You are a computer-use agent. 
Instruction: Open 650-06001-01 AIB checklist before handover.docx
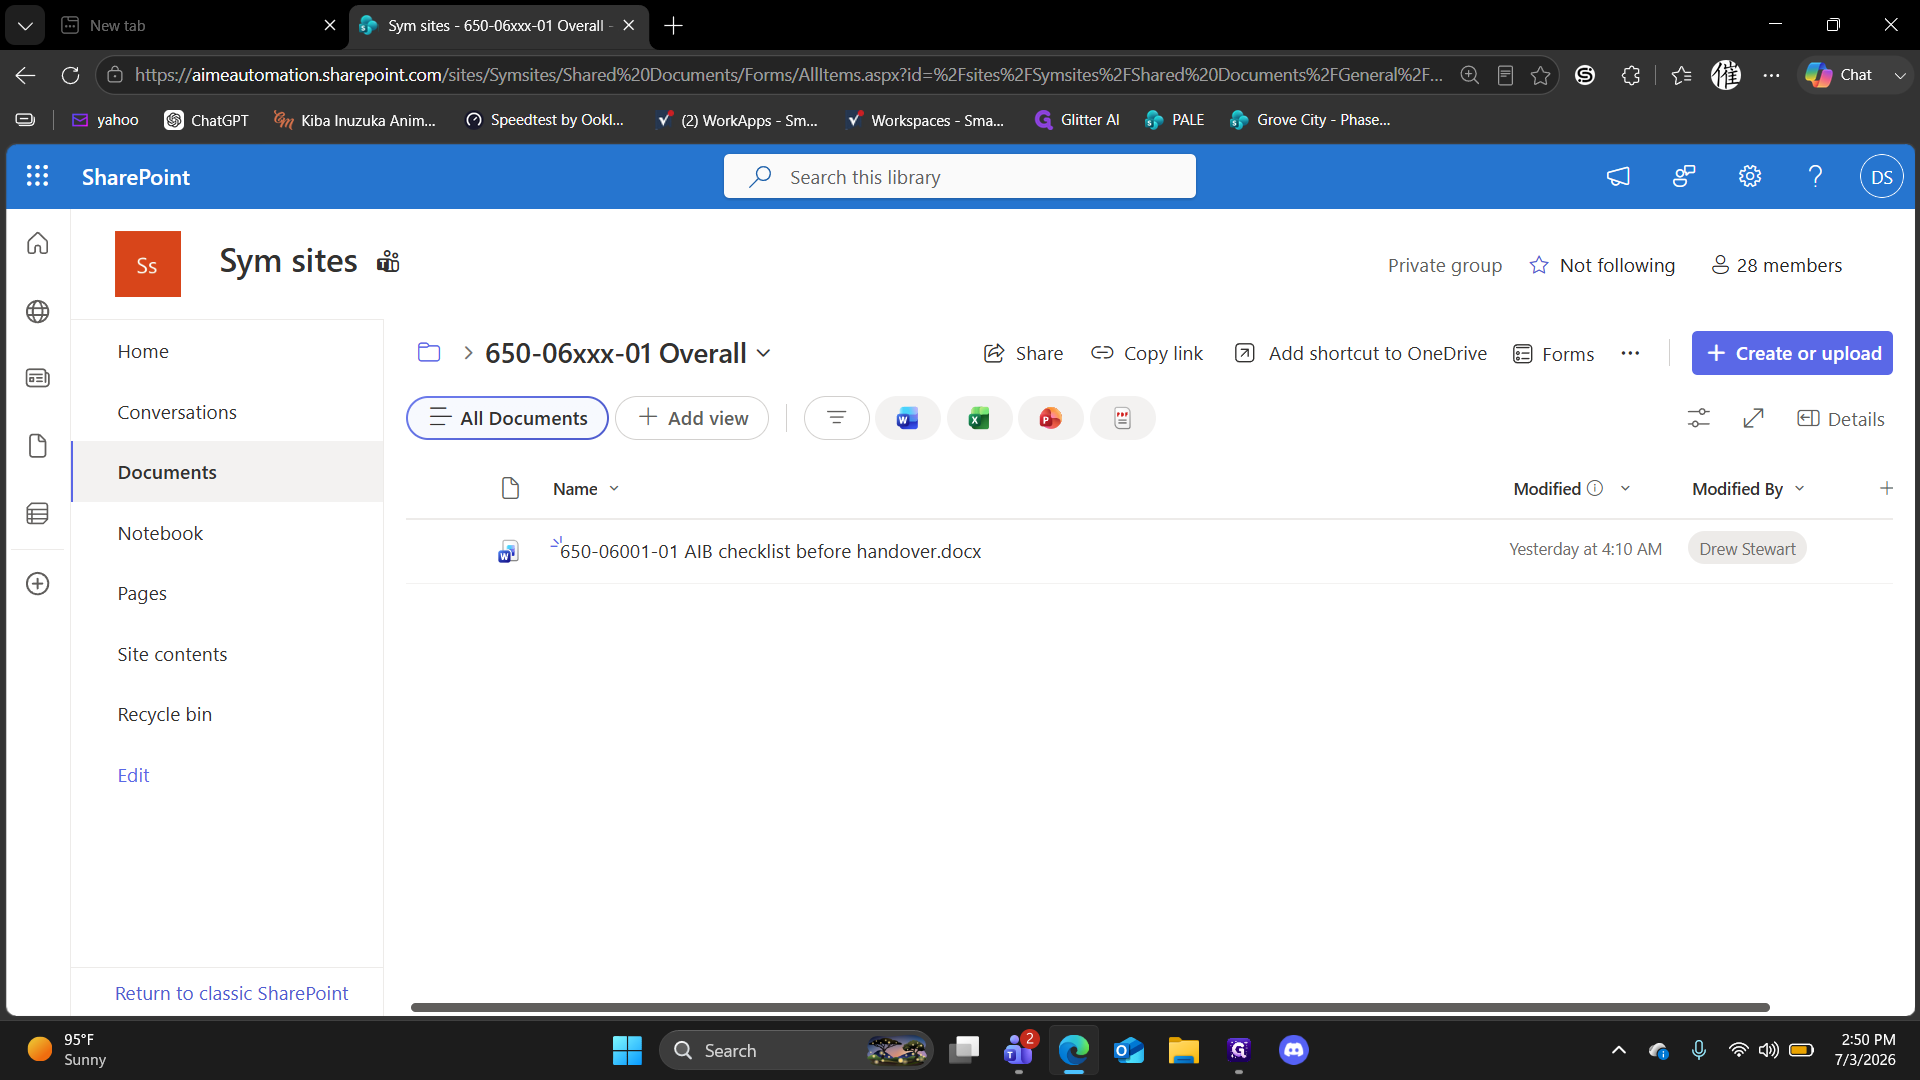[770, 551]
